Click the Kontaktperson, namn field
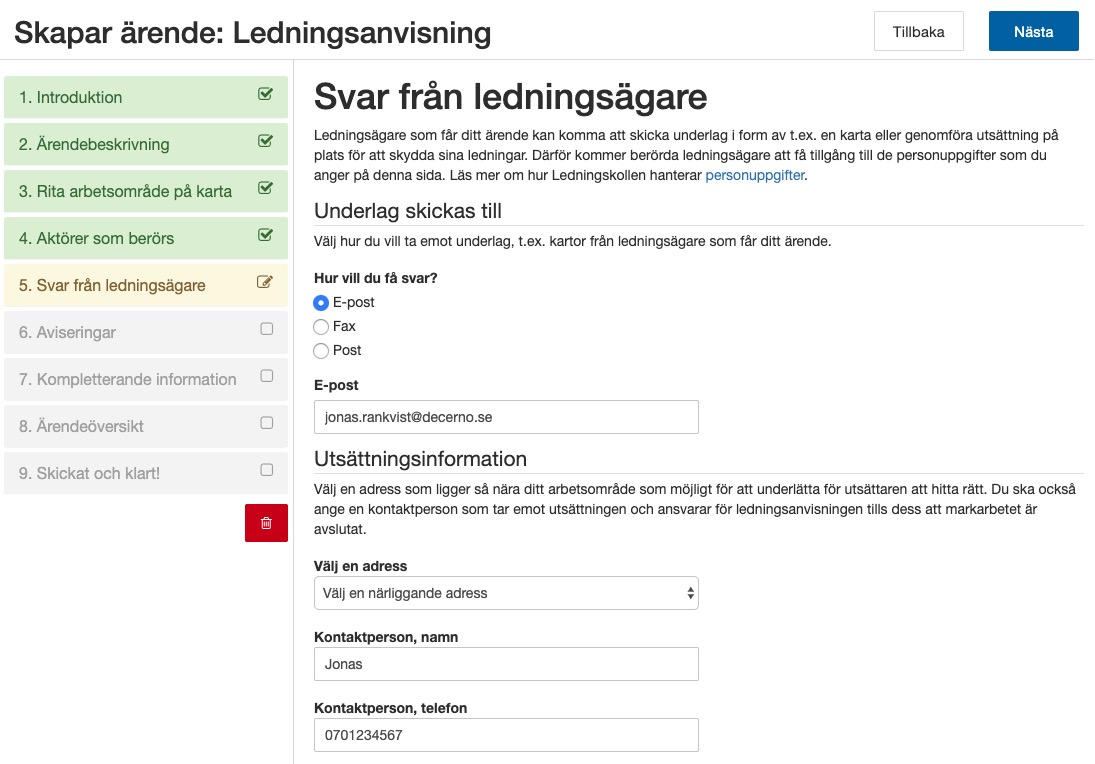This screenshot has height=764, width=1095. [506, 664]
